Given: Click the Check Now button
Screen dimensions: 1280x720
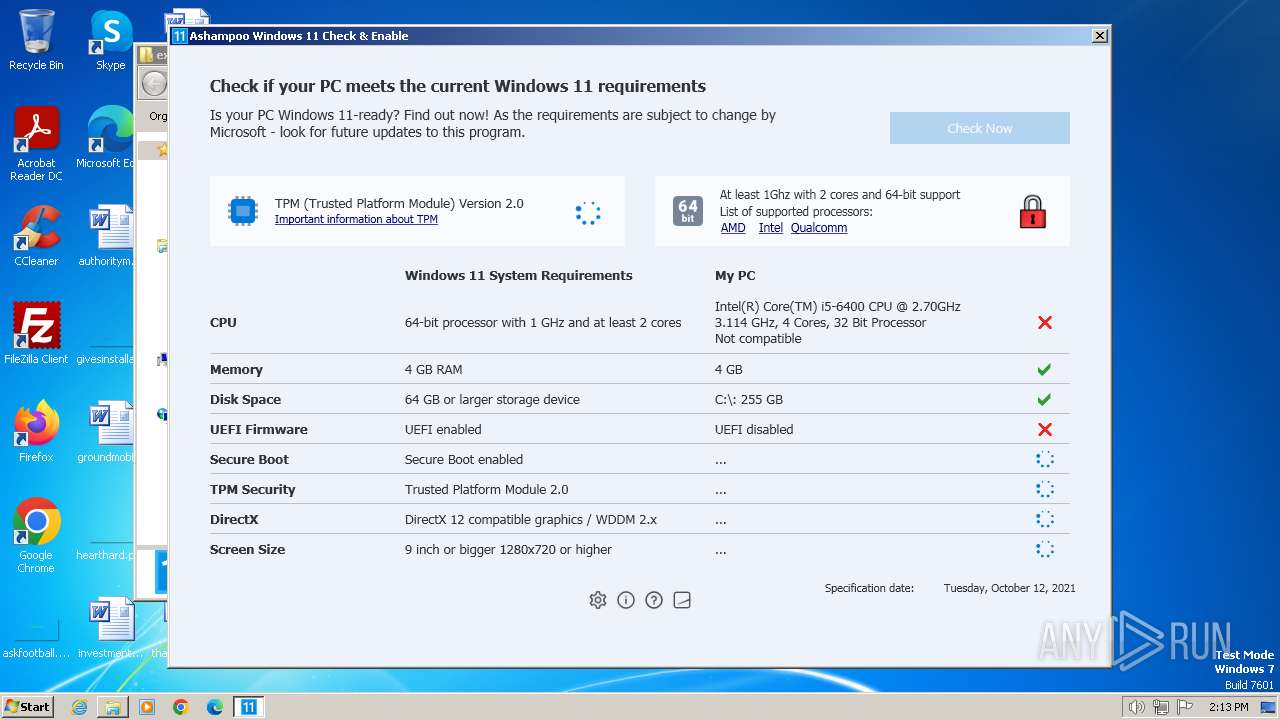Looking at the screenshot, I should coord(980,128).
